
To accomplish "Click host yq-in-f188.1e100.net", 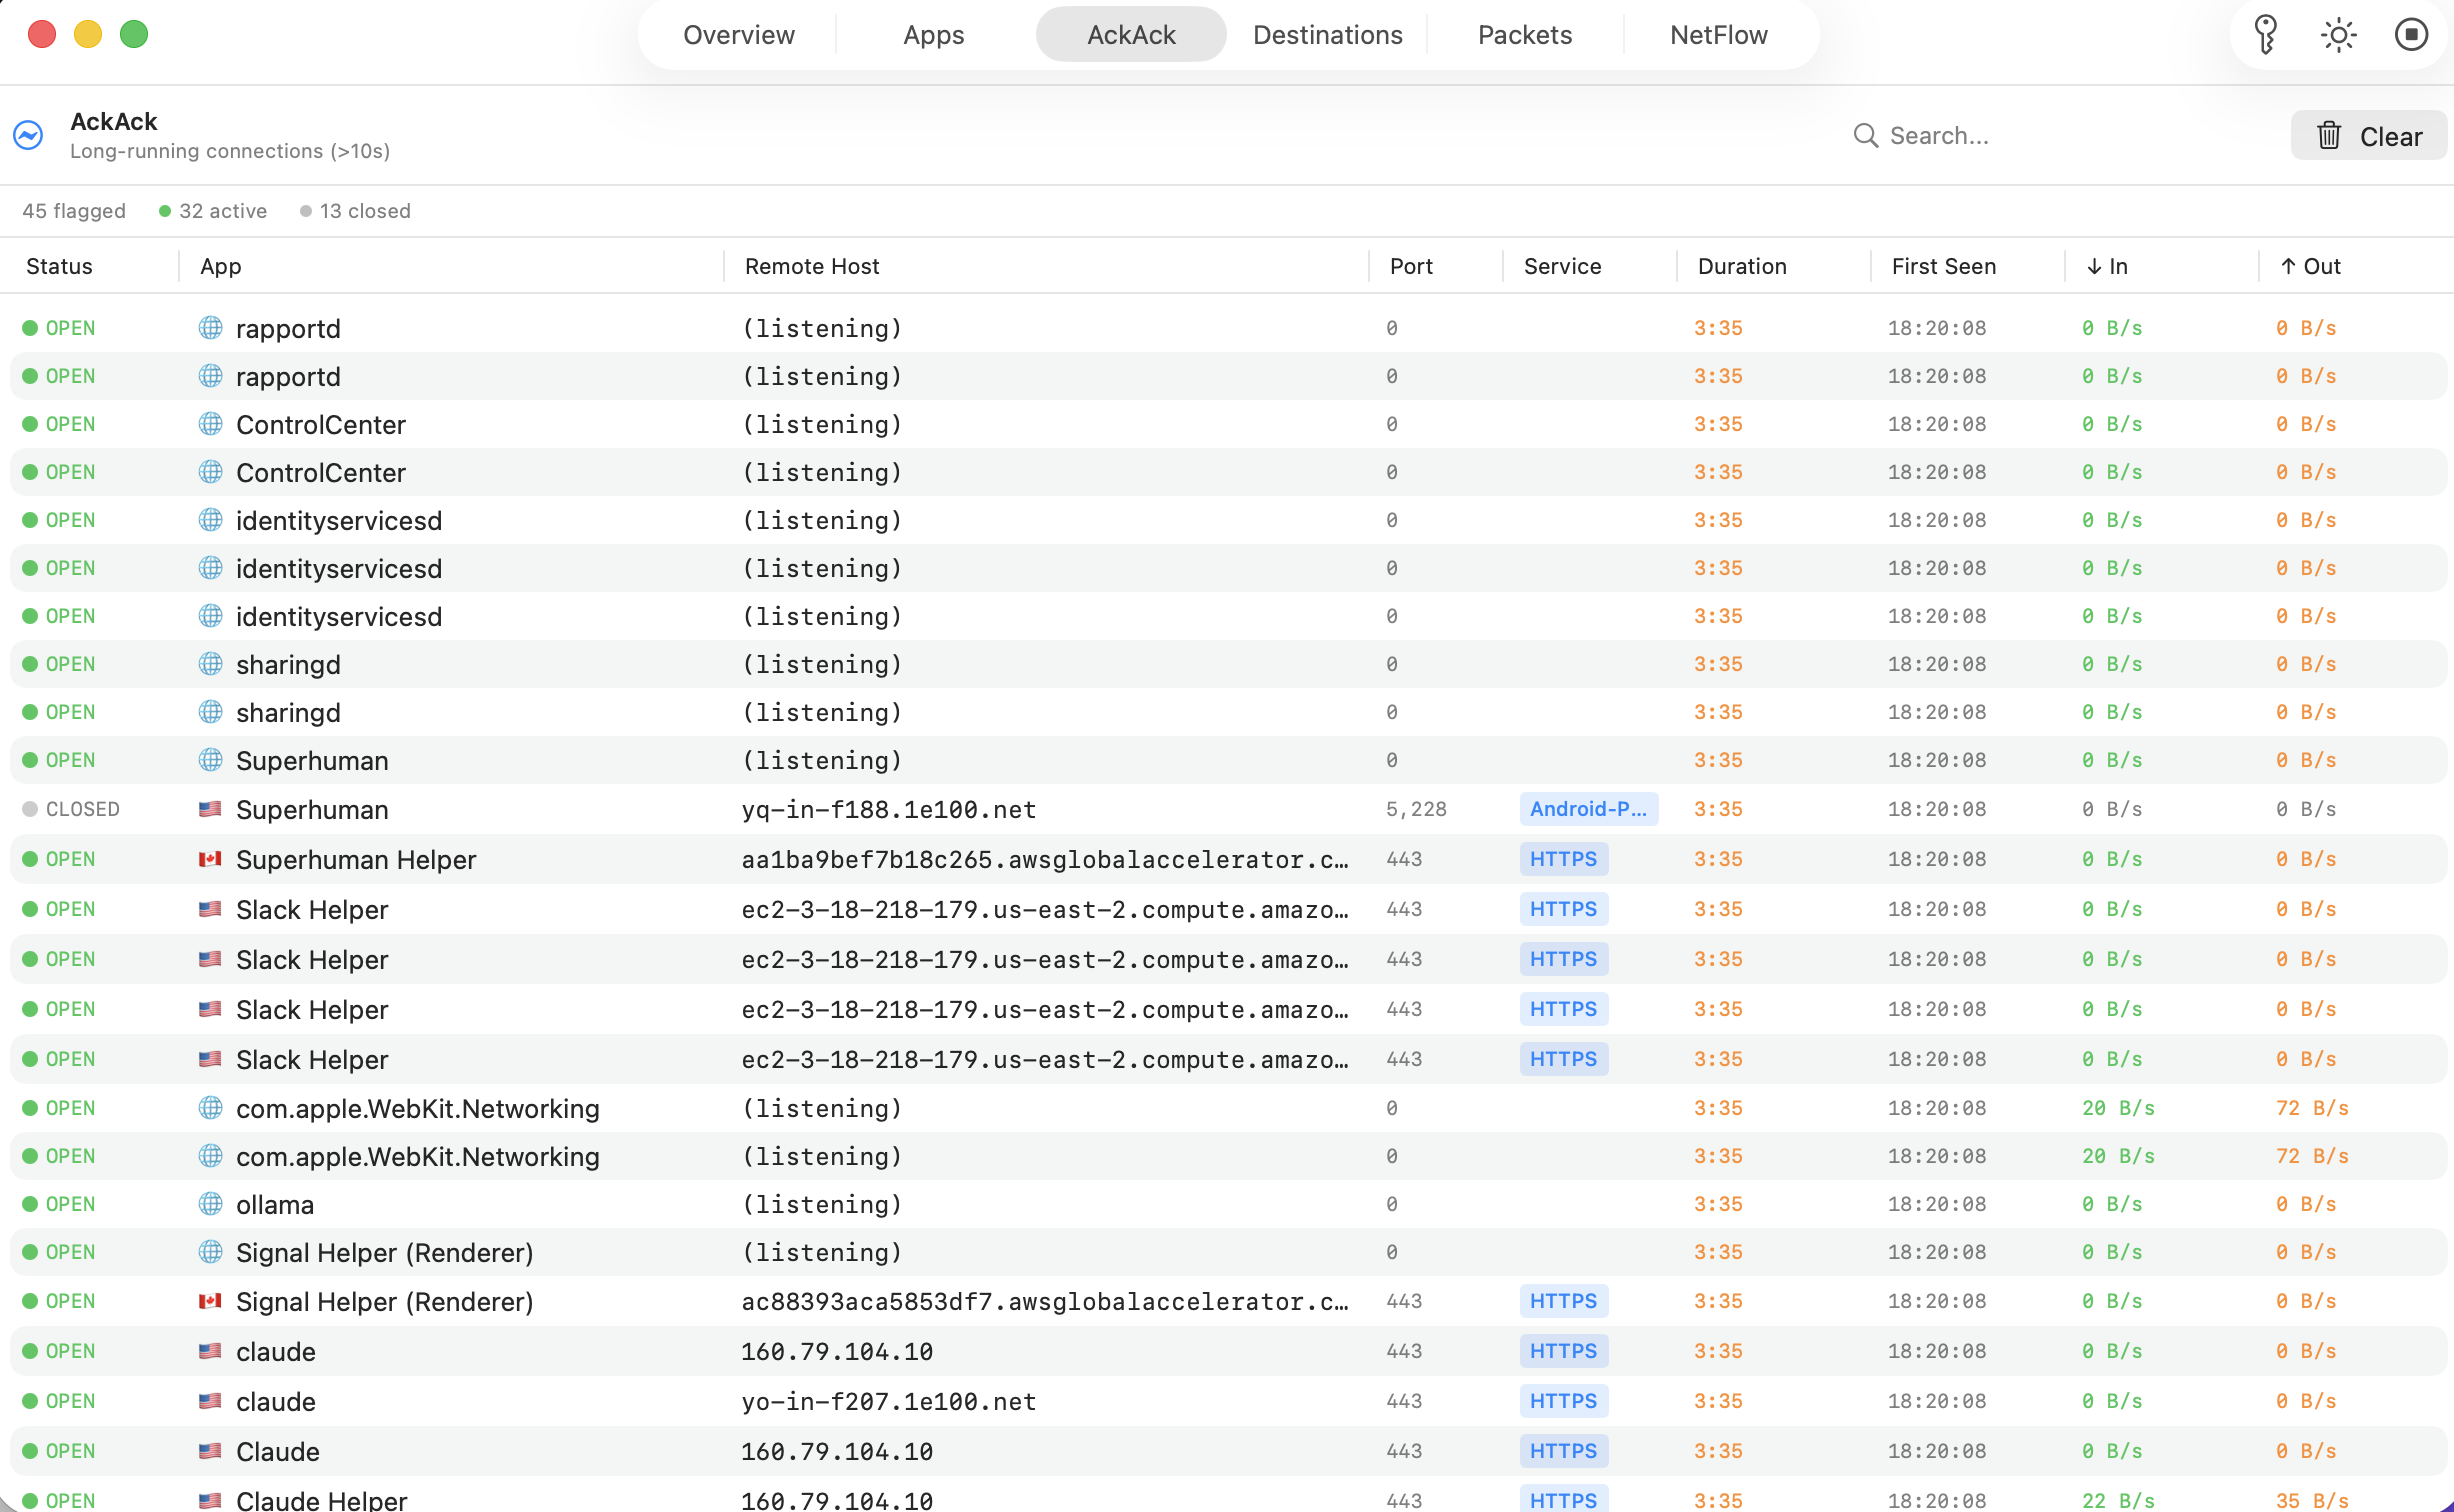I will point(888,809).
